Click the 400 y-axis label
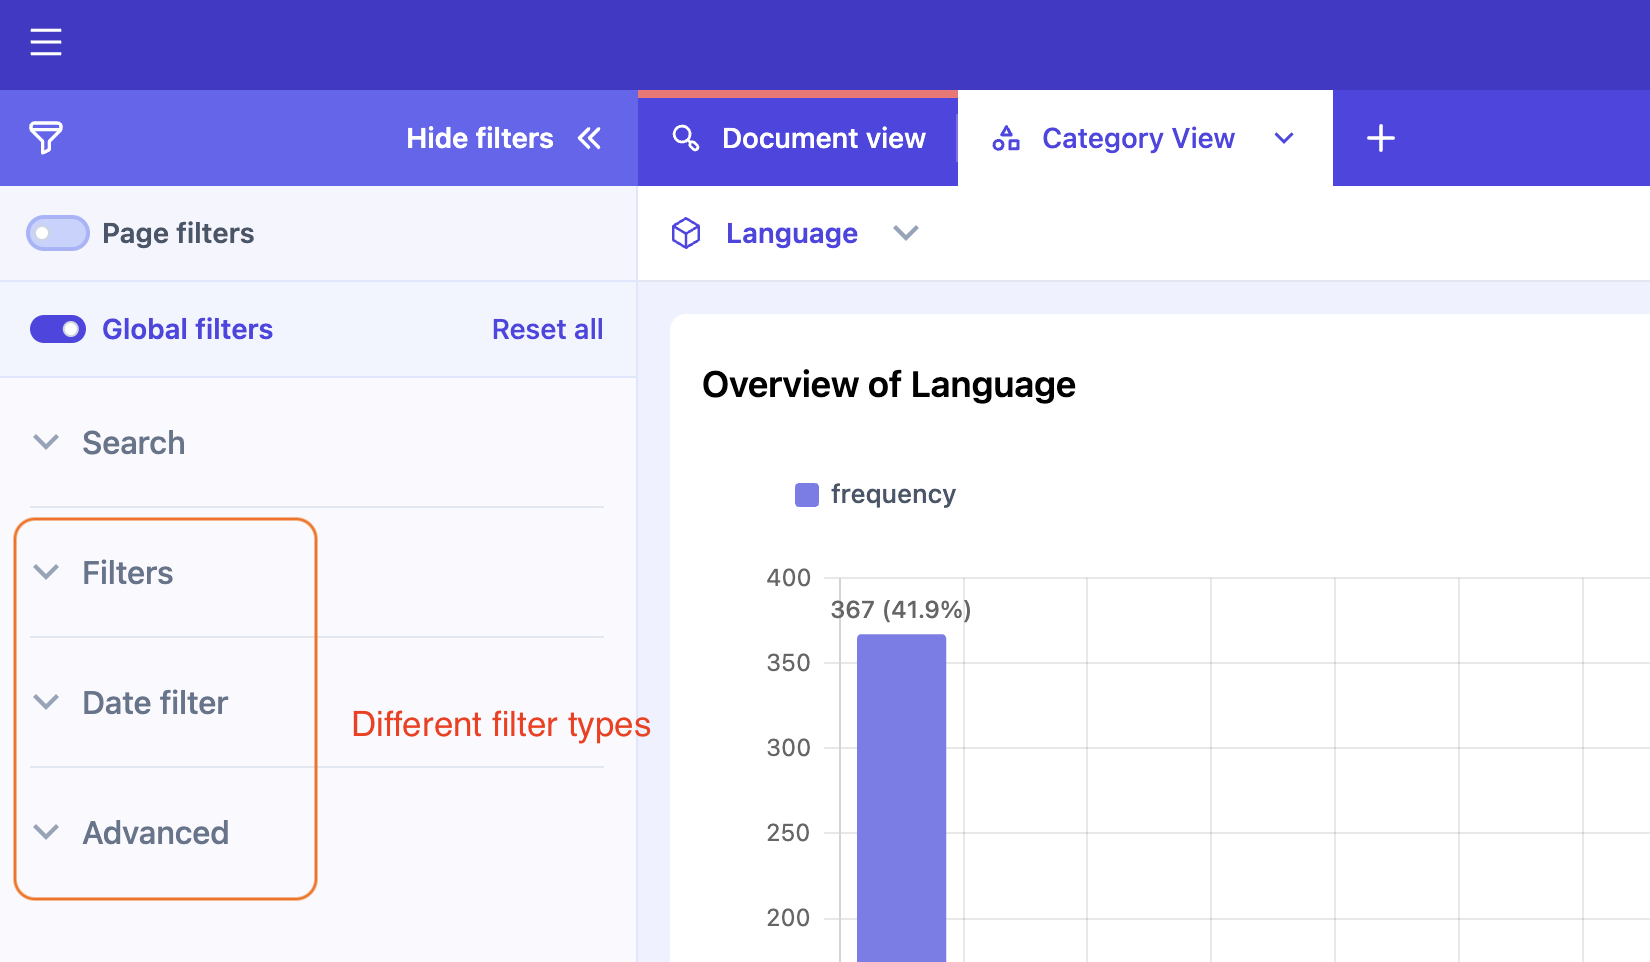Screen dimensions: 1650x962 click(789, 577)
